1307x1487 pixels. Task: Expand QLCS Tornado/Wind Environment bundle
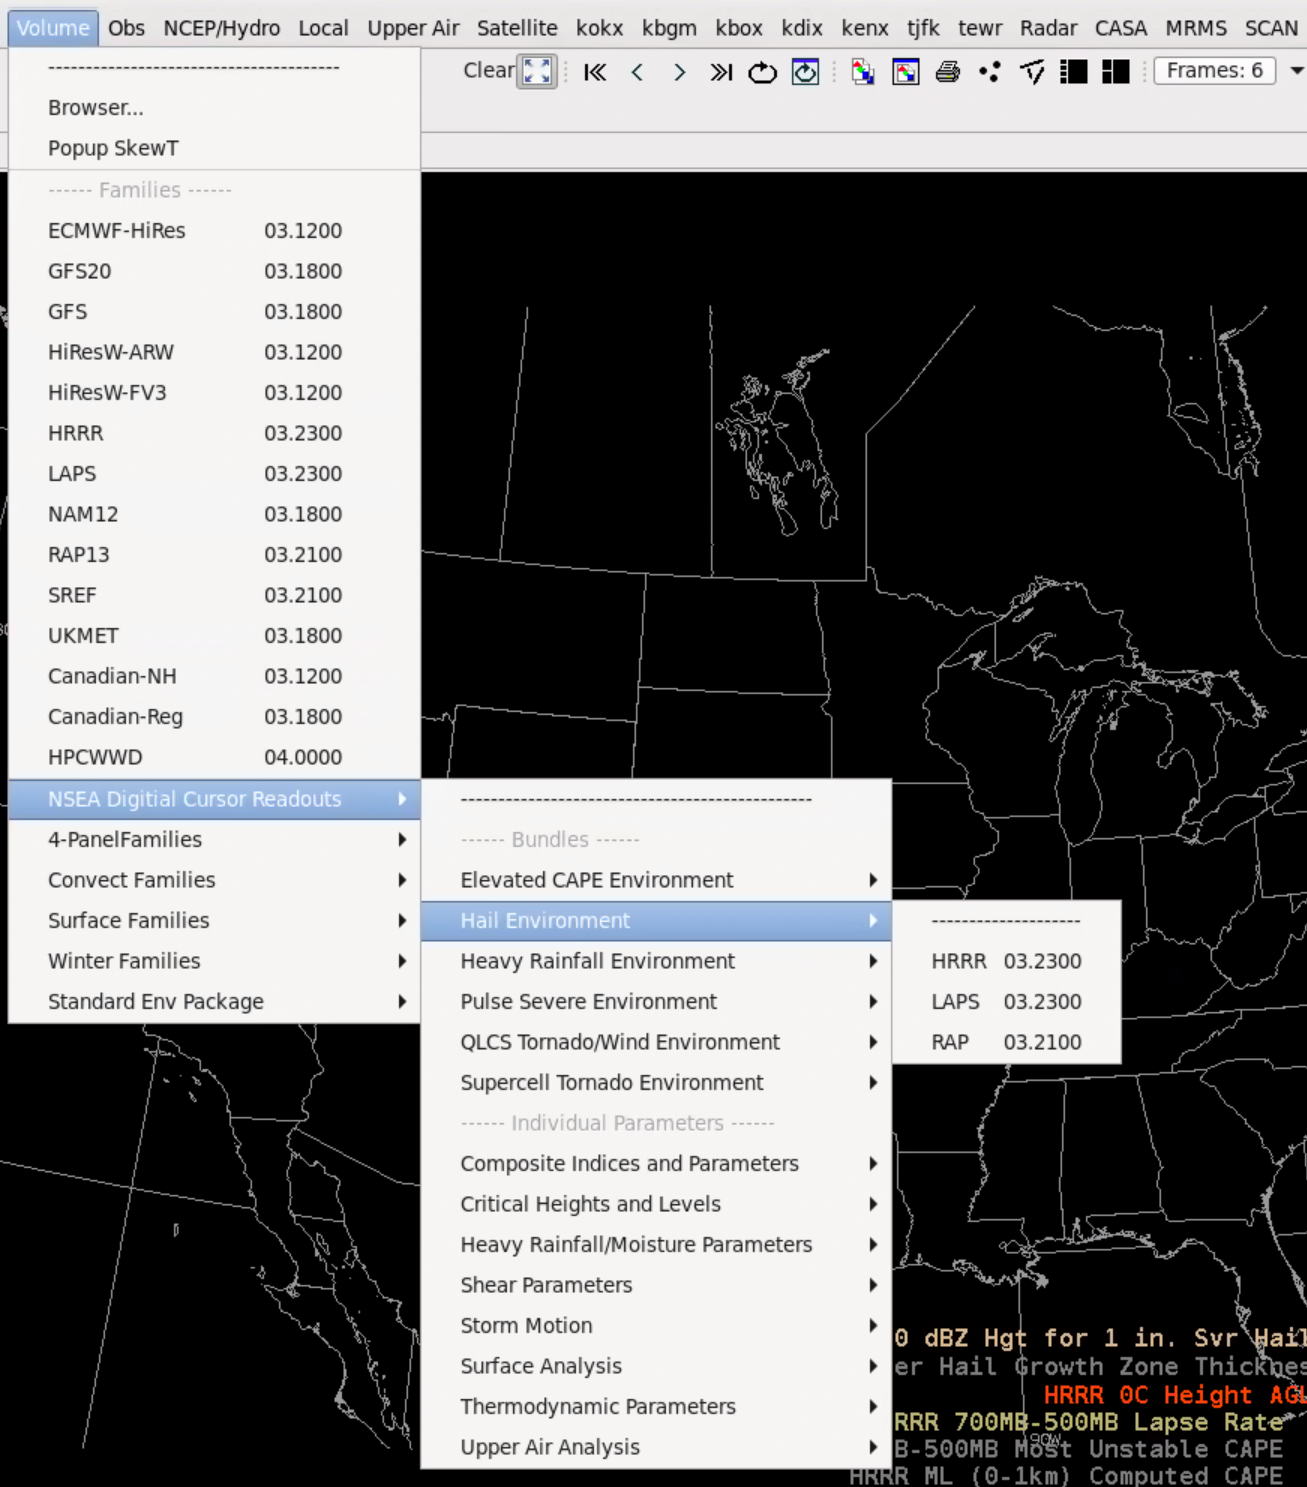point(656,1042)
